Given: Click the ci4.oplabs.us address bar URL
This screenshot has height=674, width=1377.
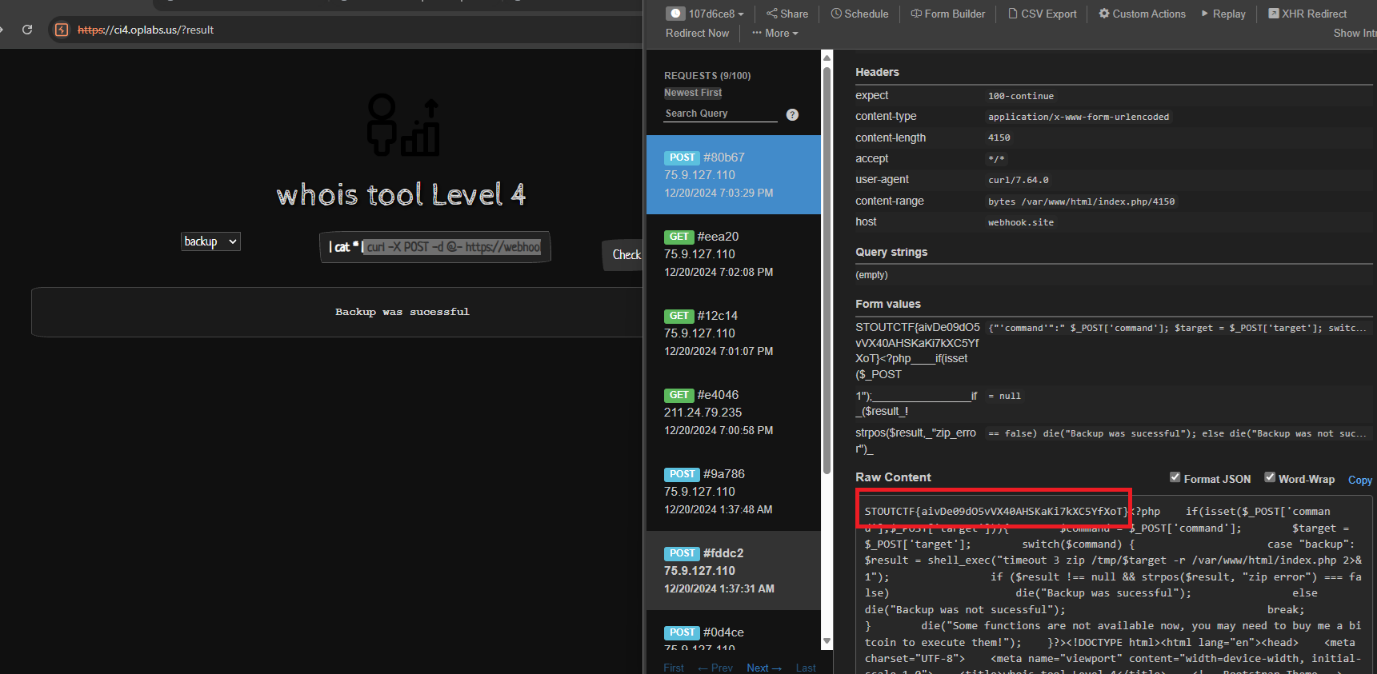Looking at the screenshot, I should [x=146, y=30].
